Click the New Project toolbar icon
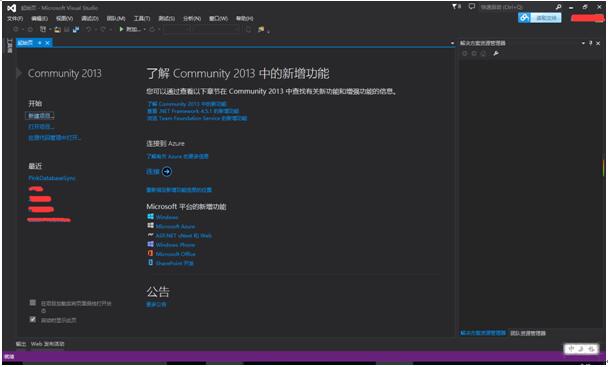 43,29
